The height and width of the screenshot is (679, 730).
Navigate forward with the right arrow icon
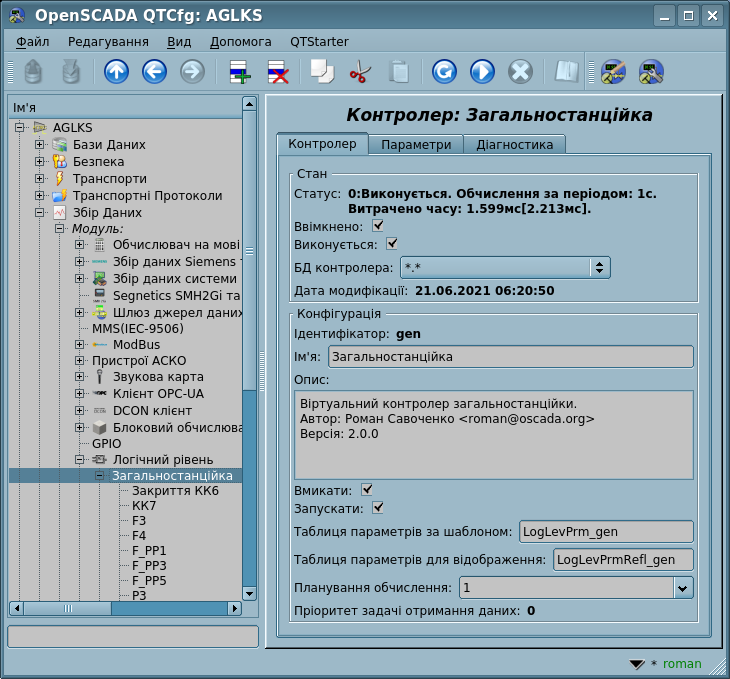192,72
